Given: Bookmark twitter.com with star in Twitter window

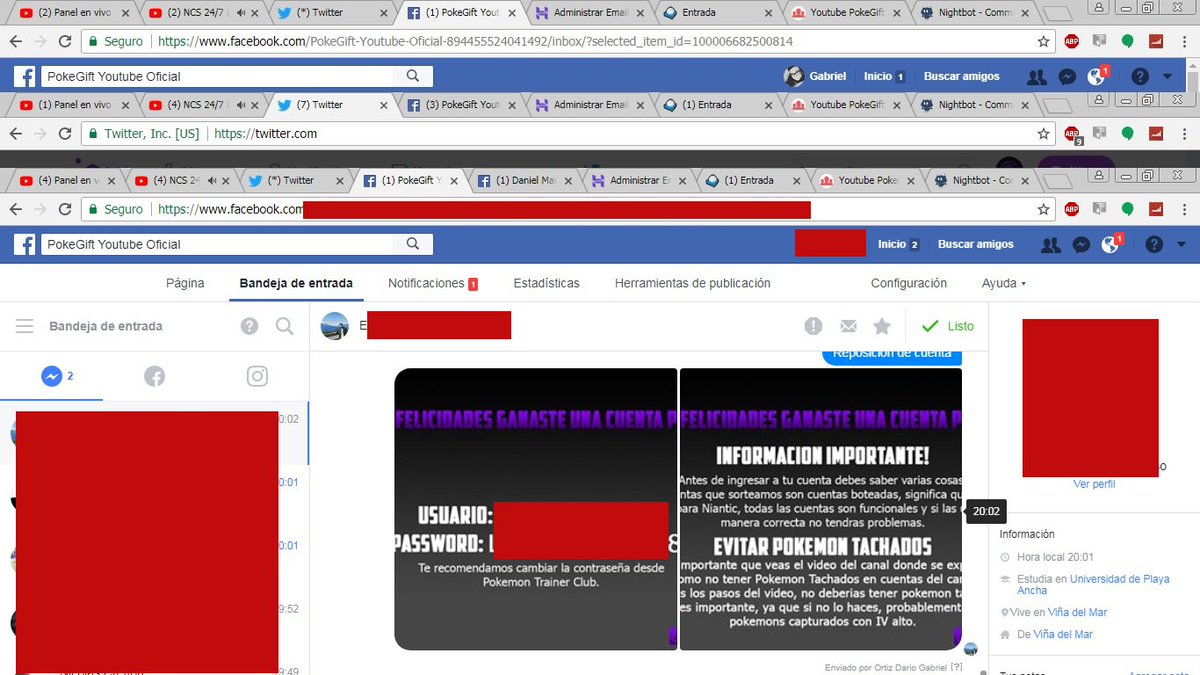Looking at the screenshot, I should coord(1043,133).
